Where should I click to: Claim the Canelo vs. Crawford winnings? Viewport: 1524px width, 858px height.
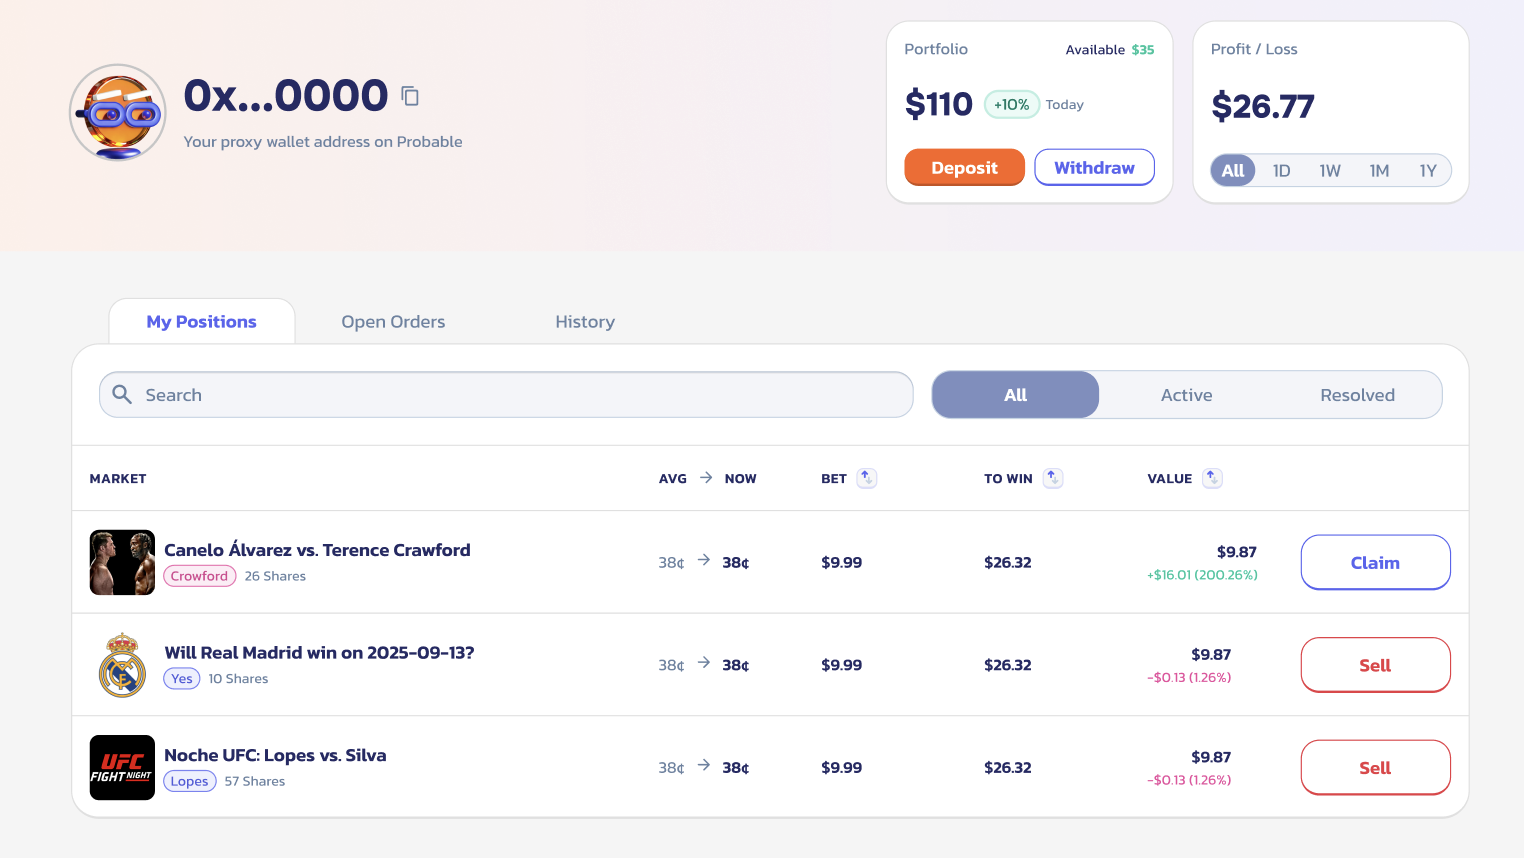pos(1375,563)
